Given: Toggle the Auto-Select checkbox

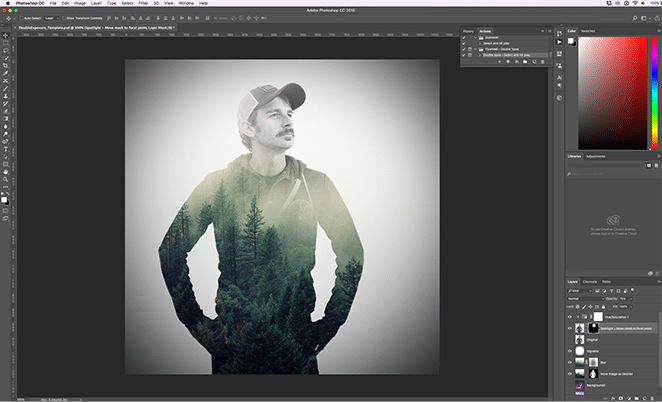Looking at the screenshot, I should point(21,18).
